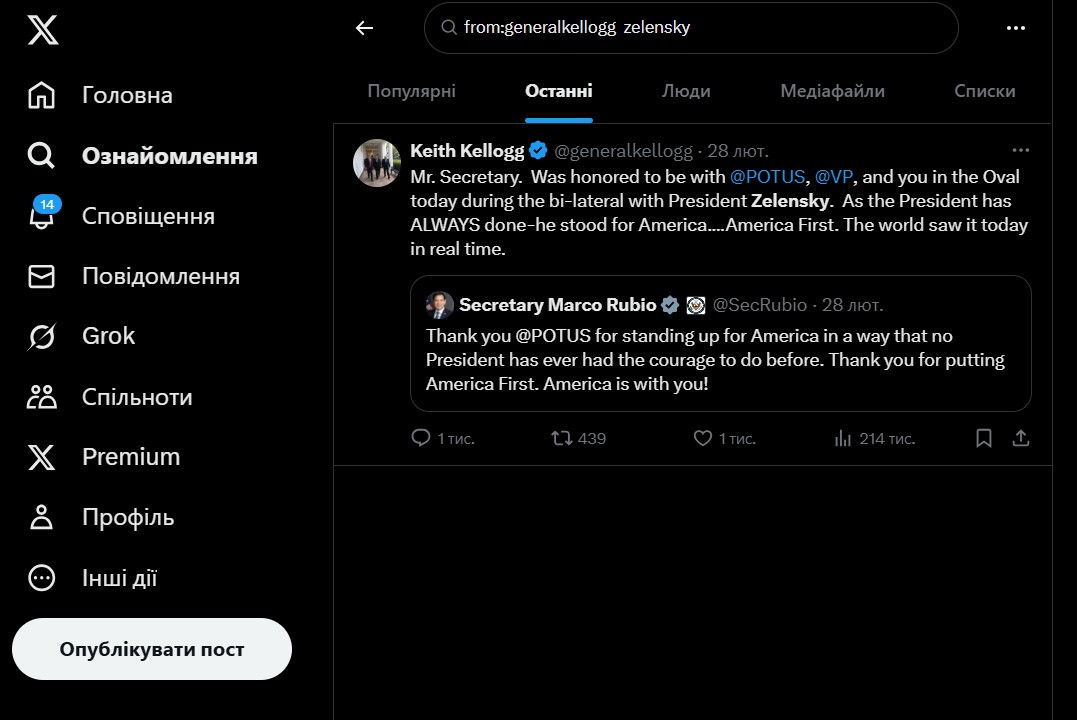Go back using the left arrow icon
Viewport: 1077px width, 720px height.
[x=364, y=28]
